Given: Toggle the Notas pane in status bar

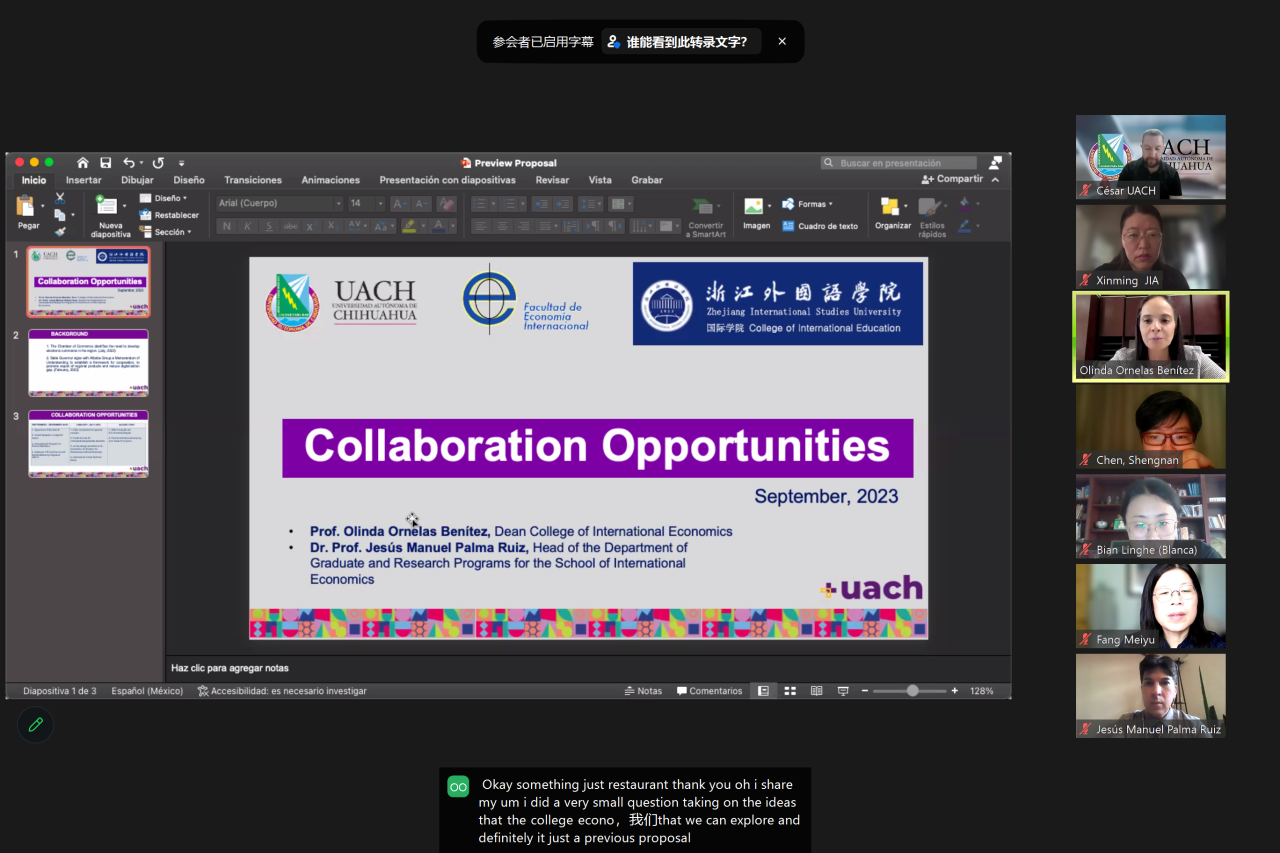Looking at the screenshot, I should (x=643, y=691).
